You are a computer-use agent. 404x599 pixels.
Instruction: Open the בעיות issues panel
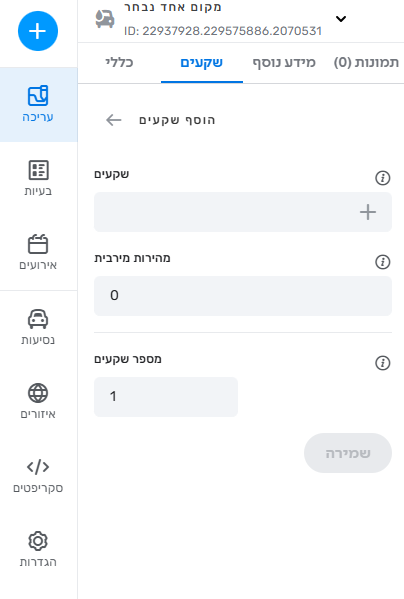point(38,178)
